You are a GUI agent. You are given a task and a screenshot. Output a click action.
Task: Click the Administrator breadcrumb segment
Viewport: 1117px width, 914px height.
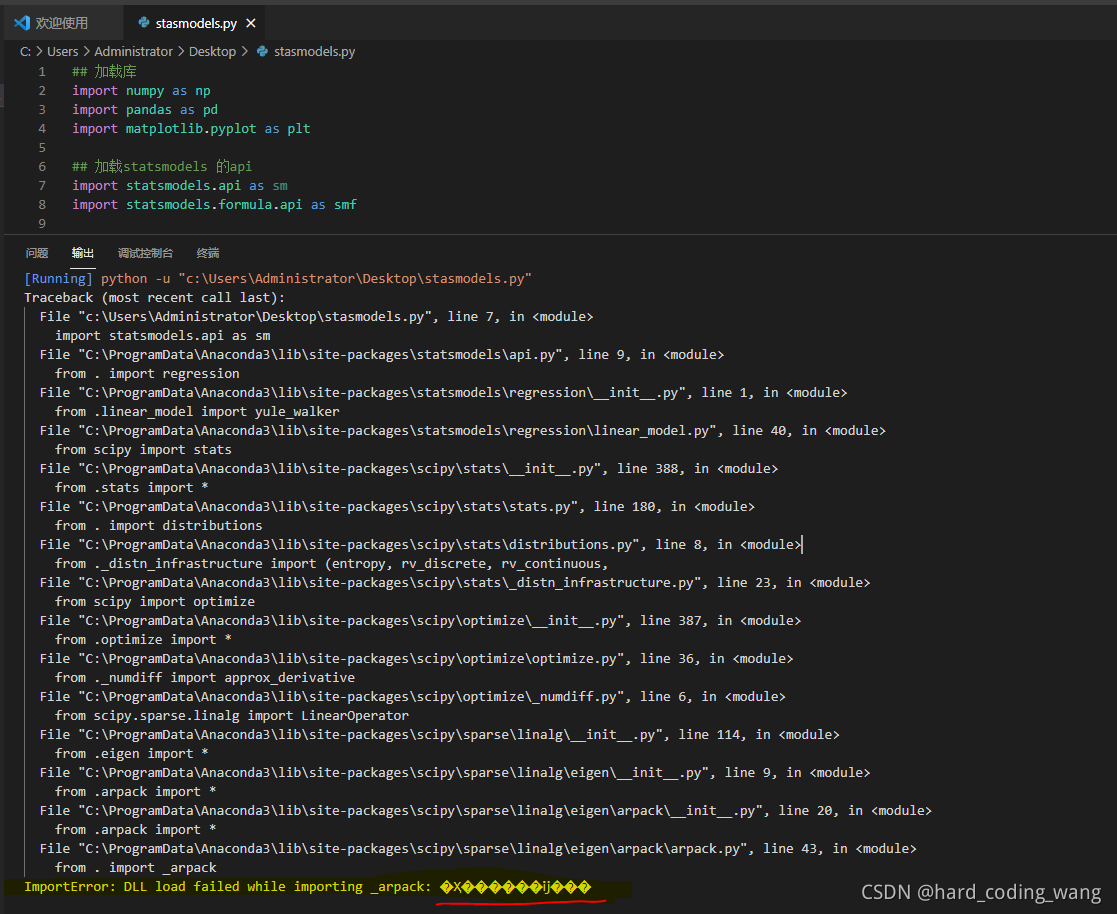(133, 51)
